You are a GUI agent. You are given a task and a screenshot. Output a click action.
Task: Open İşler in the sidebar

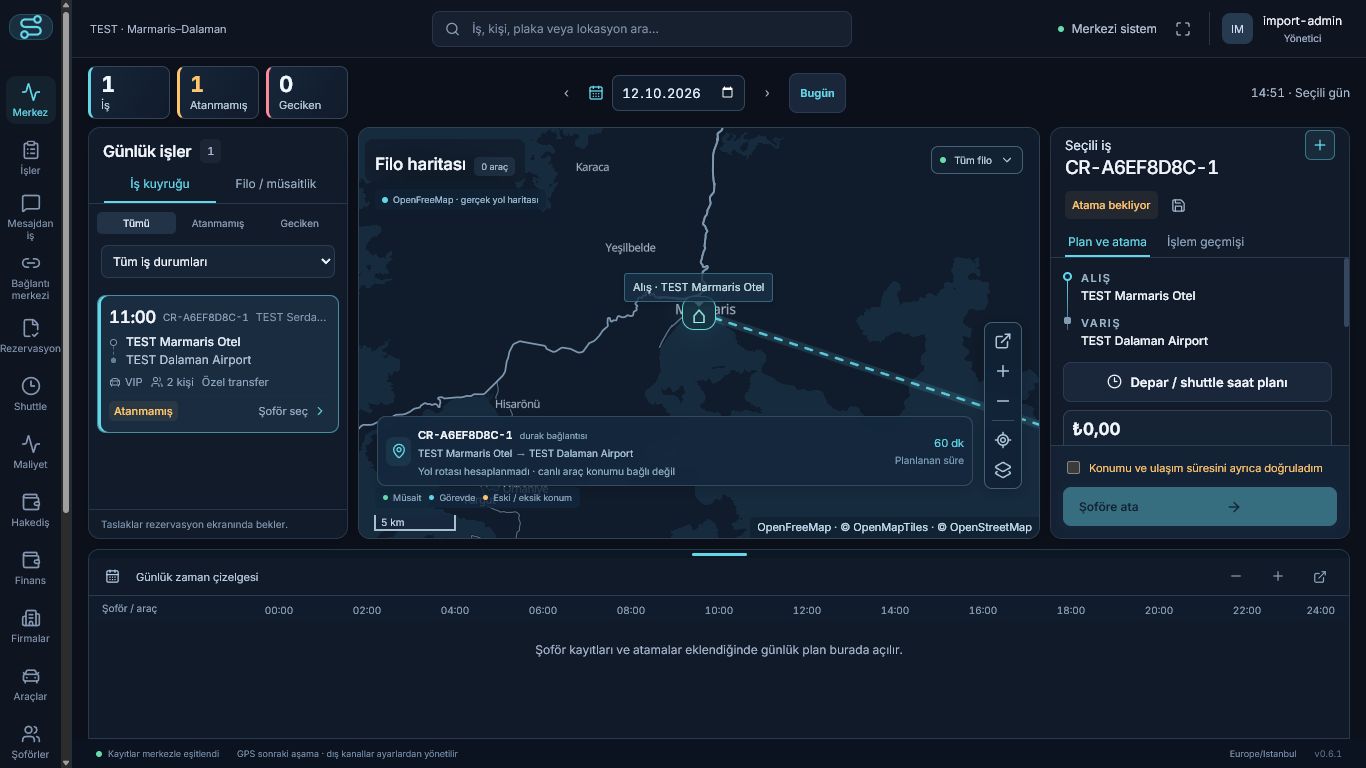pyautogui.click(x=31, y=158)
